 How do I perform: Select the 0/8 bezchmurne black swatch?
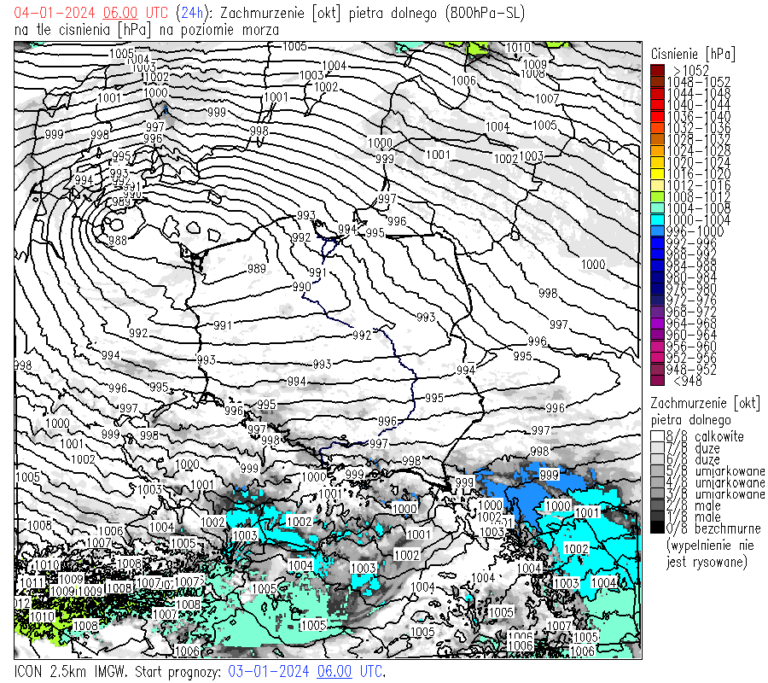tap(656, 528)
